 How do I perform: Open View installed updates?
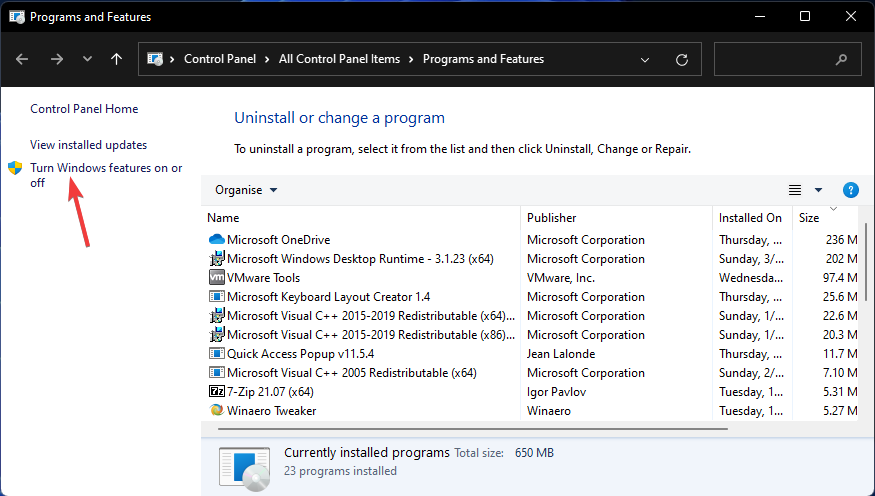[89, 145]
